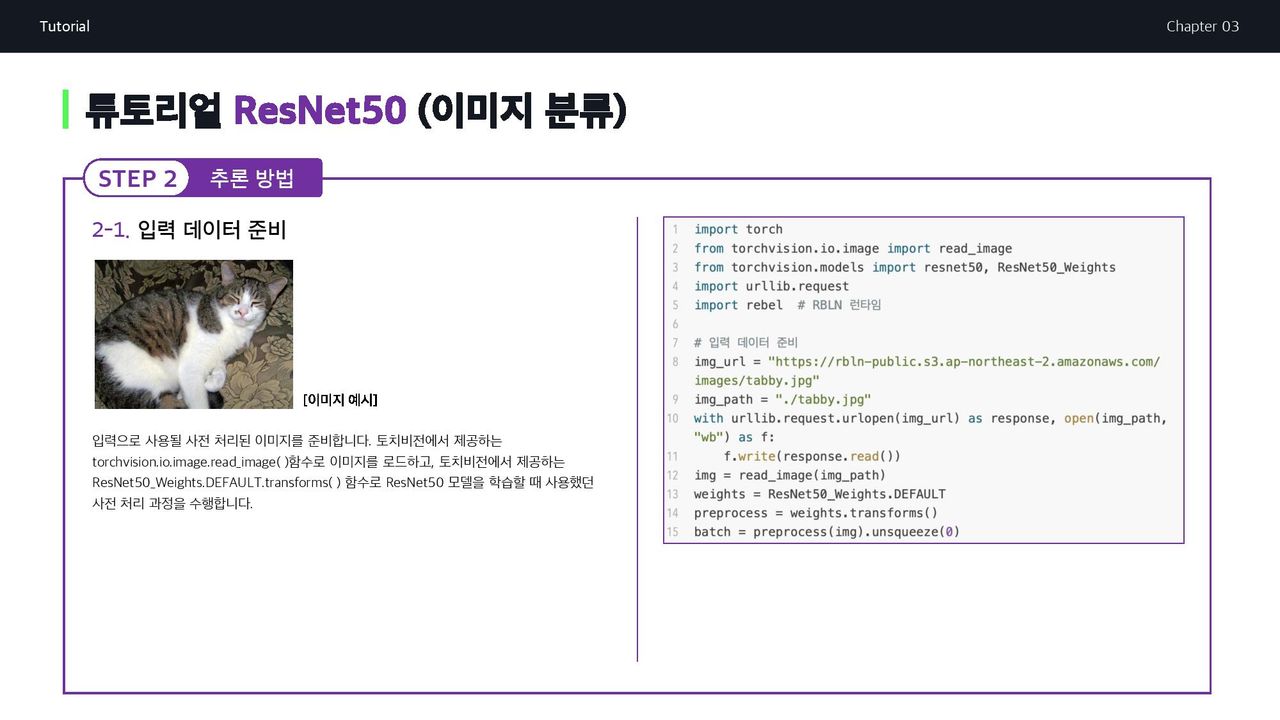Click code line importing read_image
This screenshot has height=720, width=1280.
coord(853,248)
